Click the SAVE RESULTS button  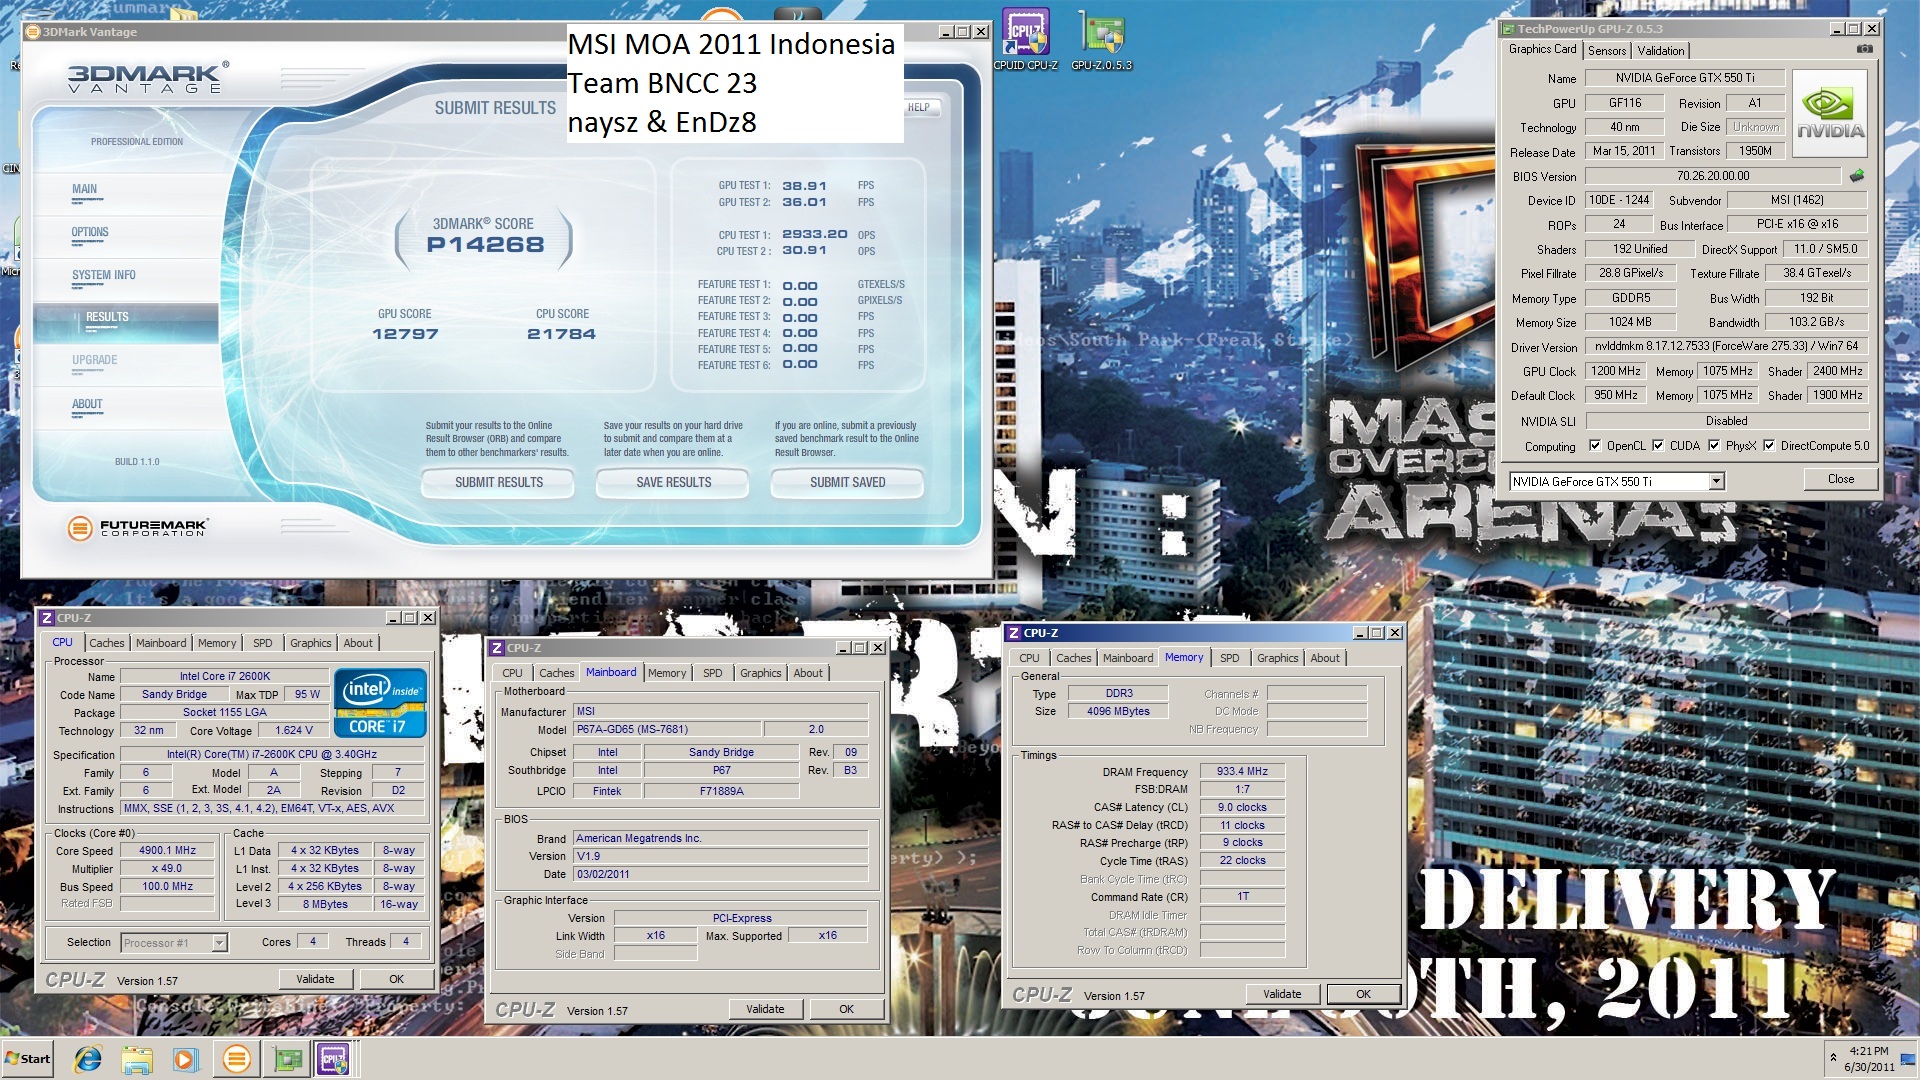(673, 483)
